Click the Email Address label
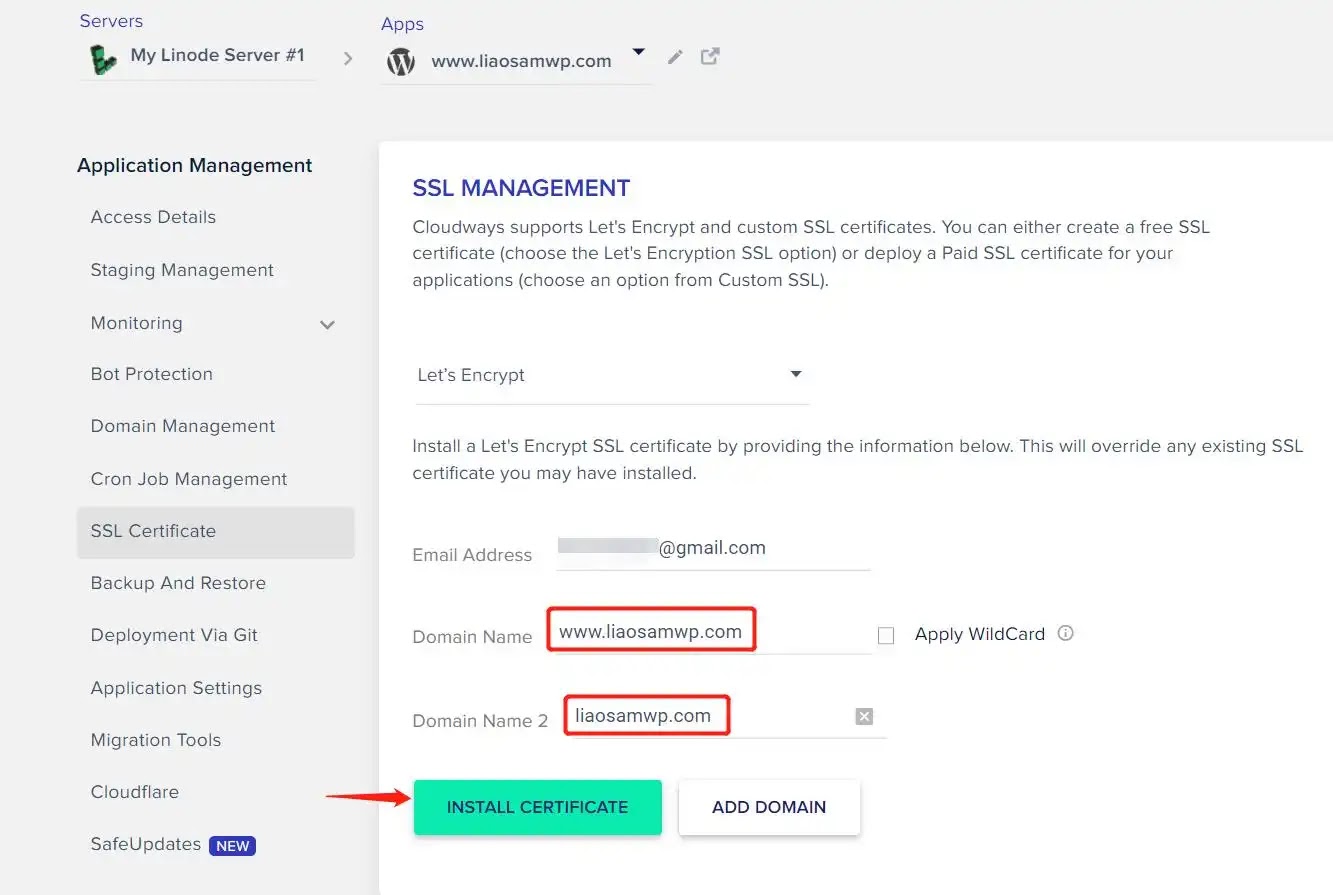The height and width of the screenshot is (895, 1333). pos(472,555)
